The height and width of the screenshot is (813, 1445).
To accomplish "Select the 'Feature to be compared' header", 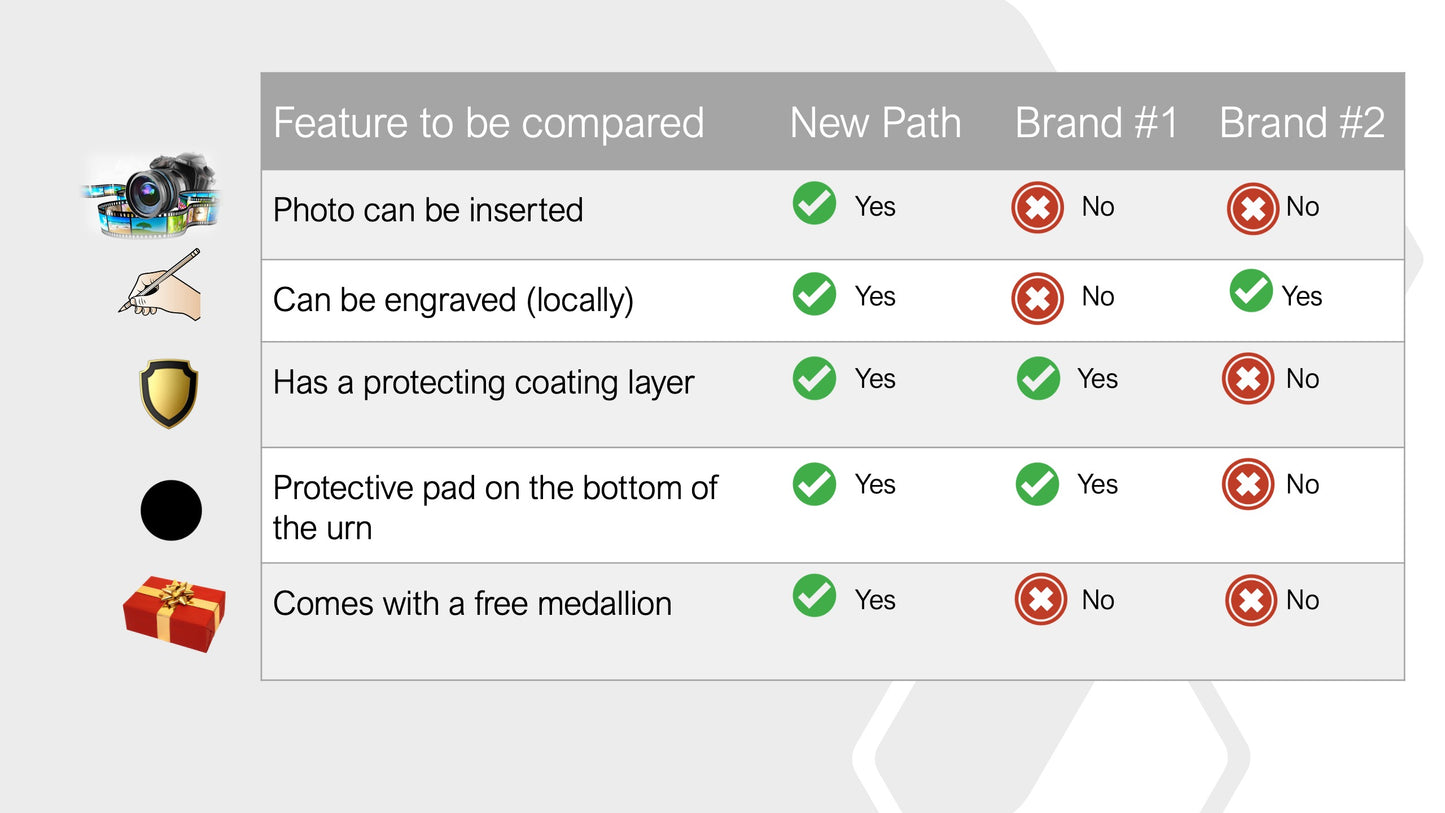I will click(488, 123).
